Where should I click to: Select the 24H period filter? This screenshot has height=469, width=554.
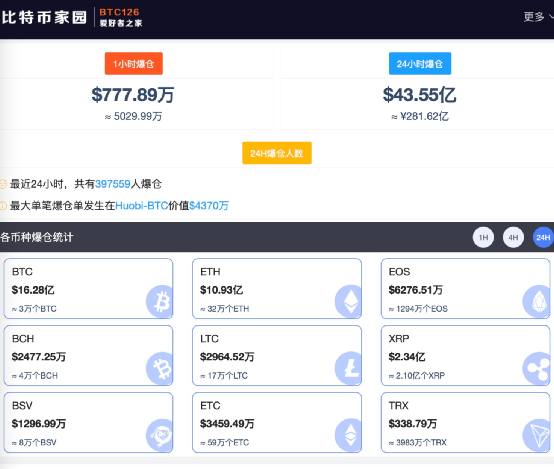(x=543, y=238)
